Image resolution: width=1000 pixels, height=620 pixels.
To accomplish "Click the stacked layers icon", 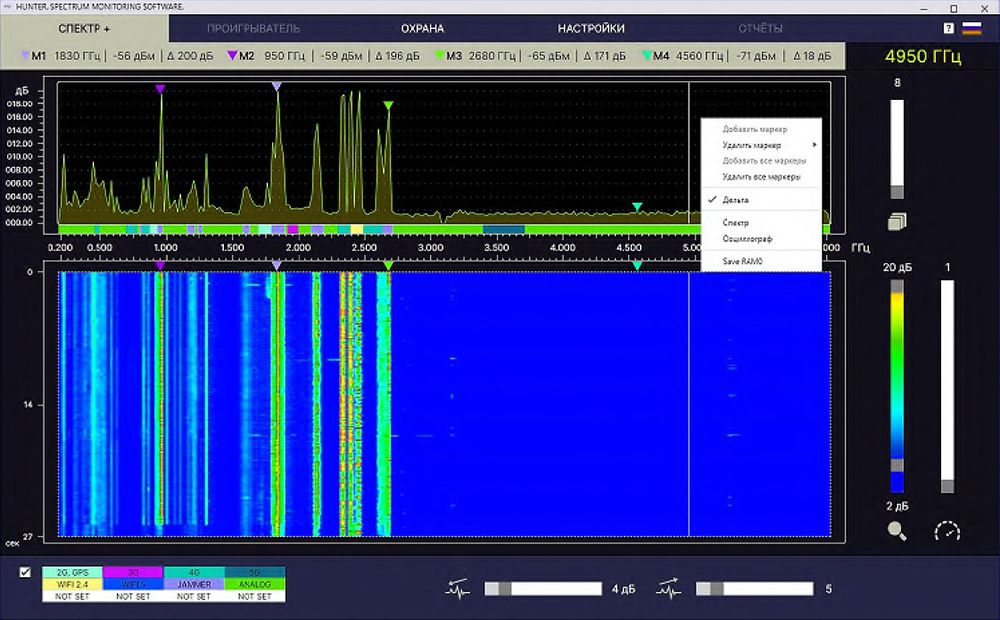I will click(x=897, y=221).
